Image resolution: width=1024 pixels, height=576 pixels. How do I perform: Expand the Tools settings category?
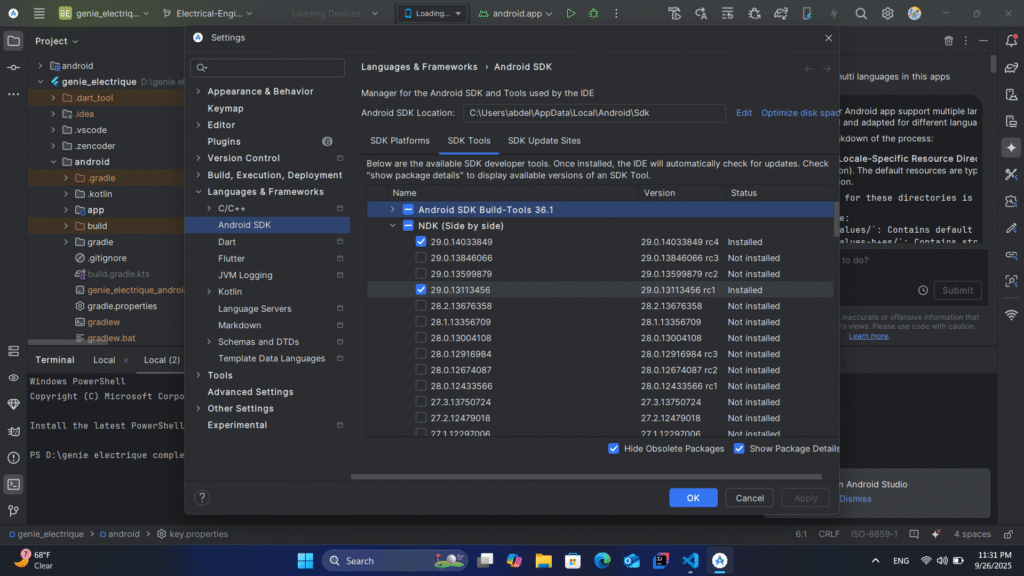(198, 375)
